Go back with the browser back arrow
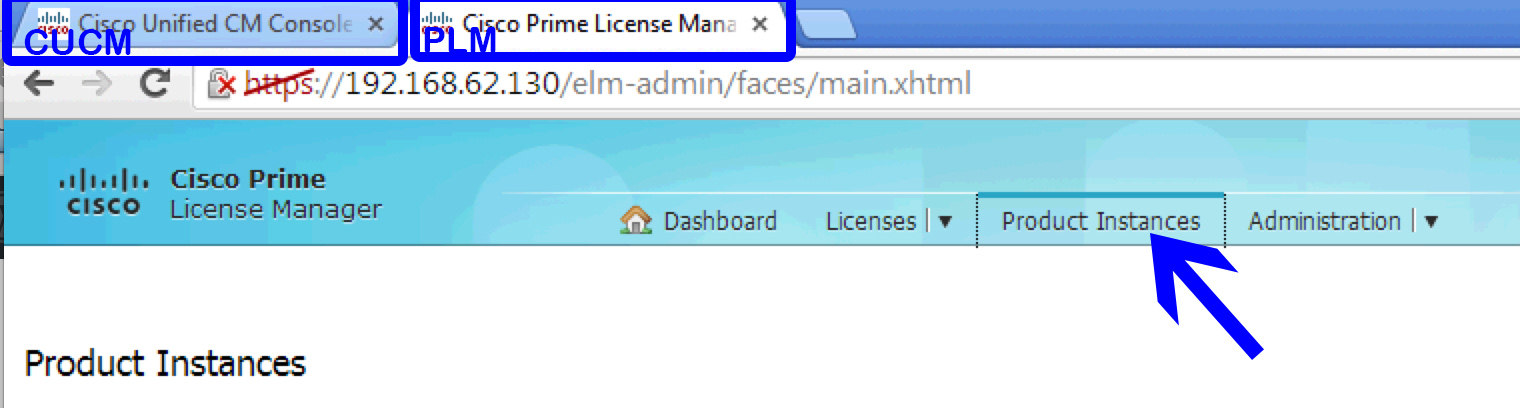 point(39,84)
